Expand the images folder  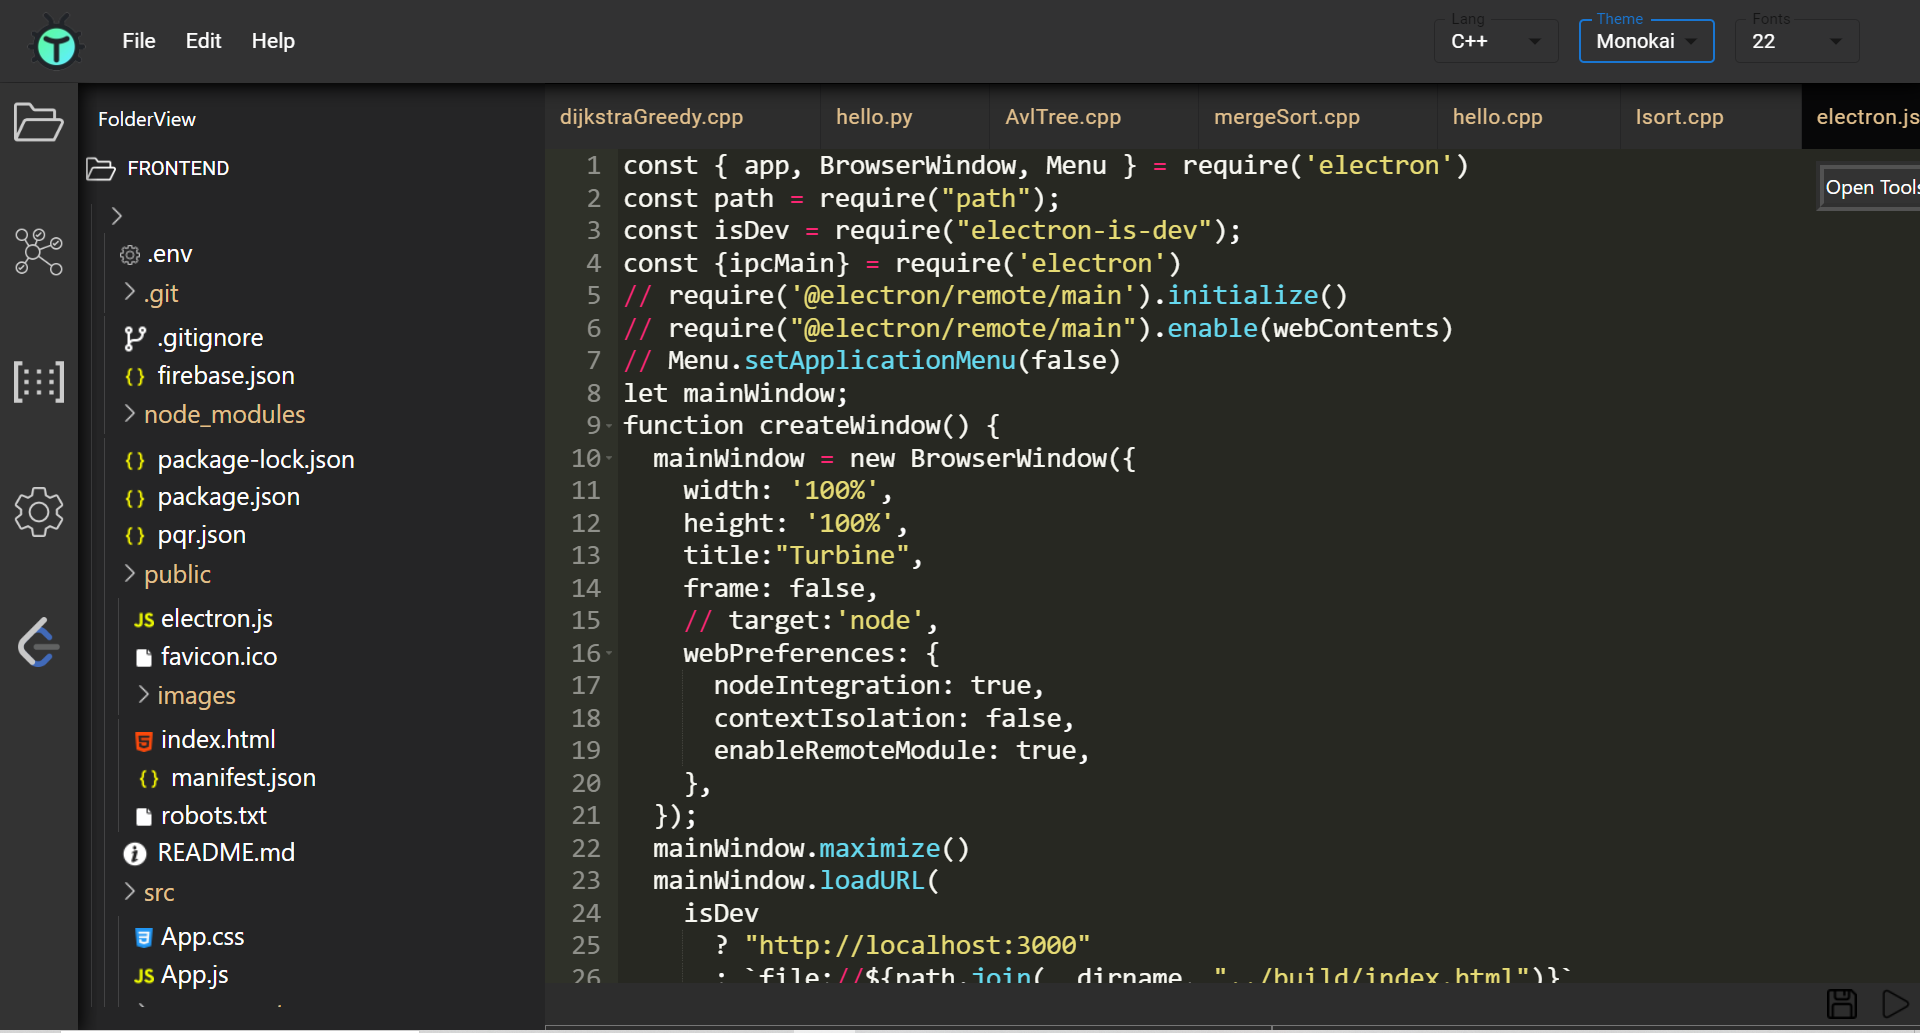[144, 694]
